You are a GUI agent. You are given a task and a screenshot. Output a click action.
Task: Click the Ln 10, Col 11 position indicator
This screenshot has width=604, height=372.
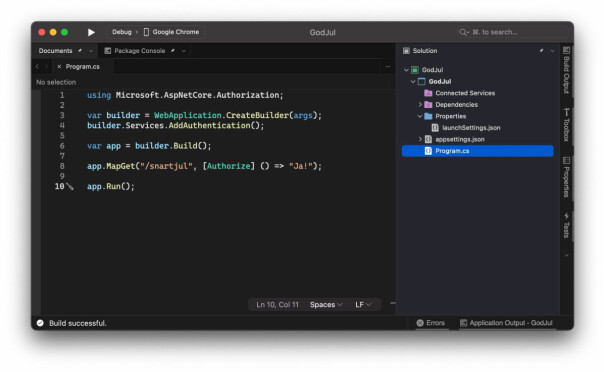[x=277, y=305]
